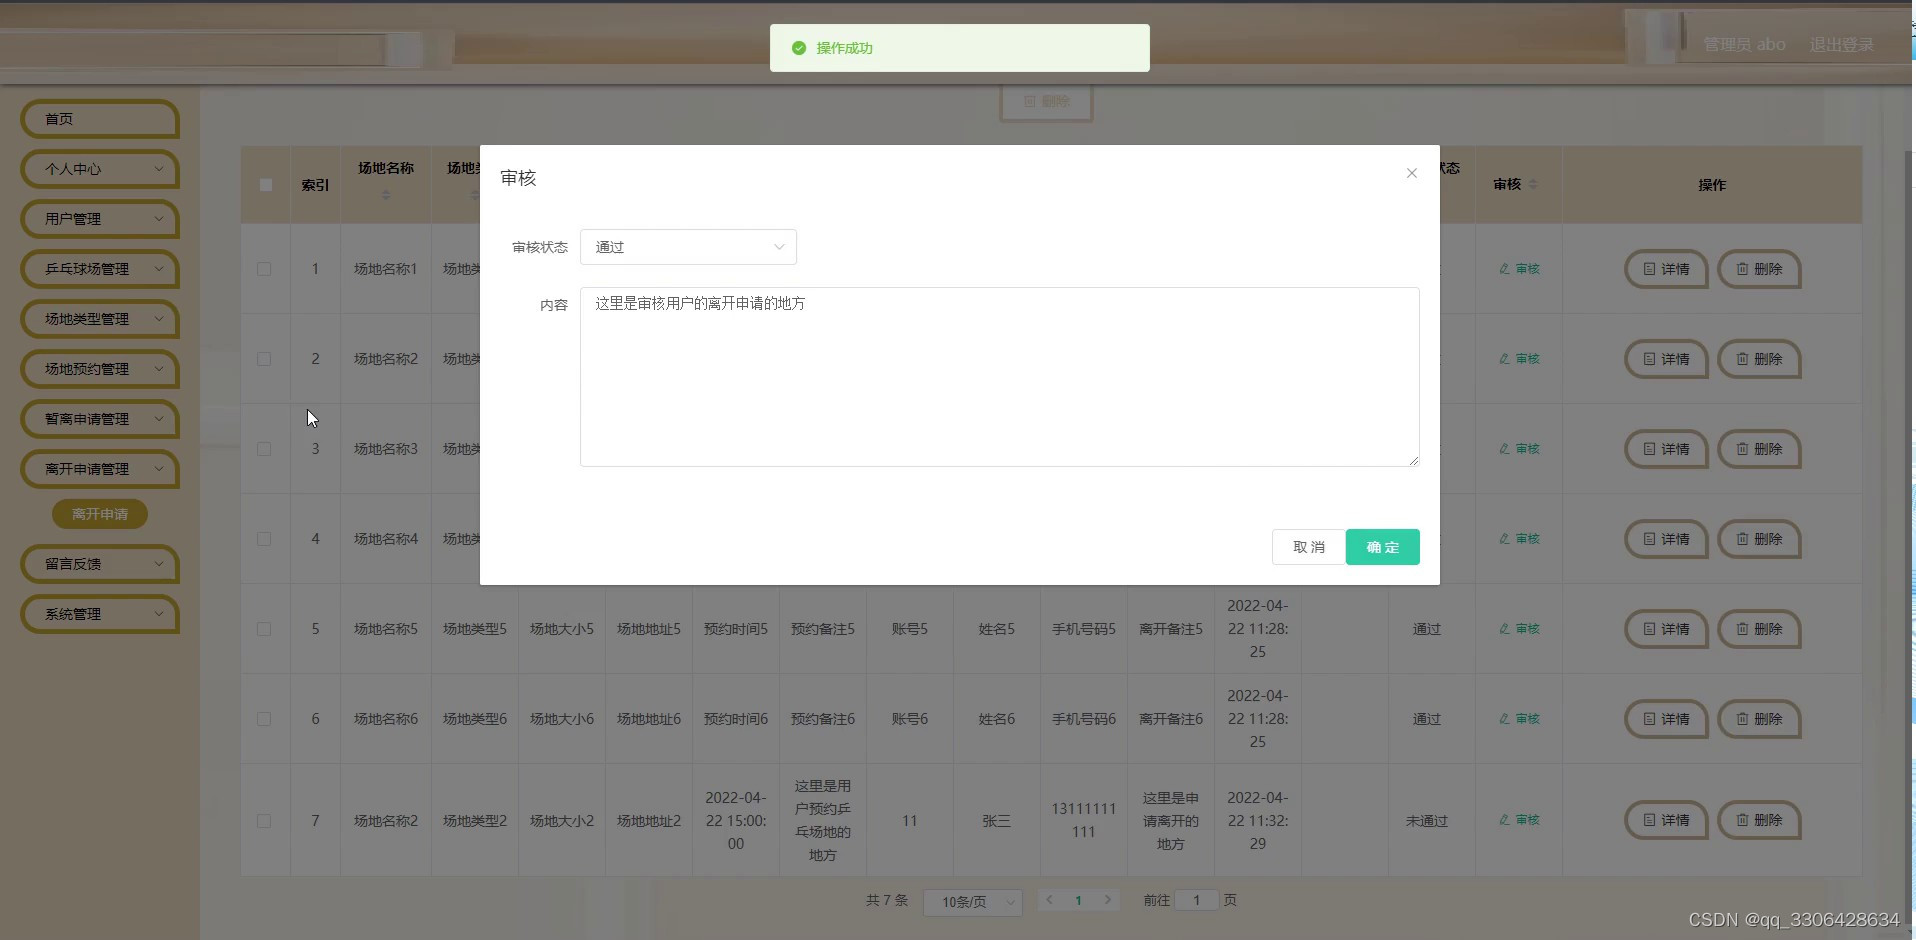
Task: Click the 前往 page number input
Action: point(1196,900)
